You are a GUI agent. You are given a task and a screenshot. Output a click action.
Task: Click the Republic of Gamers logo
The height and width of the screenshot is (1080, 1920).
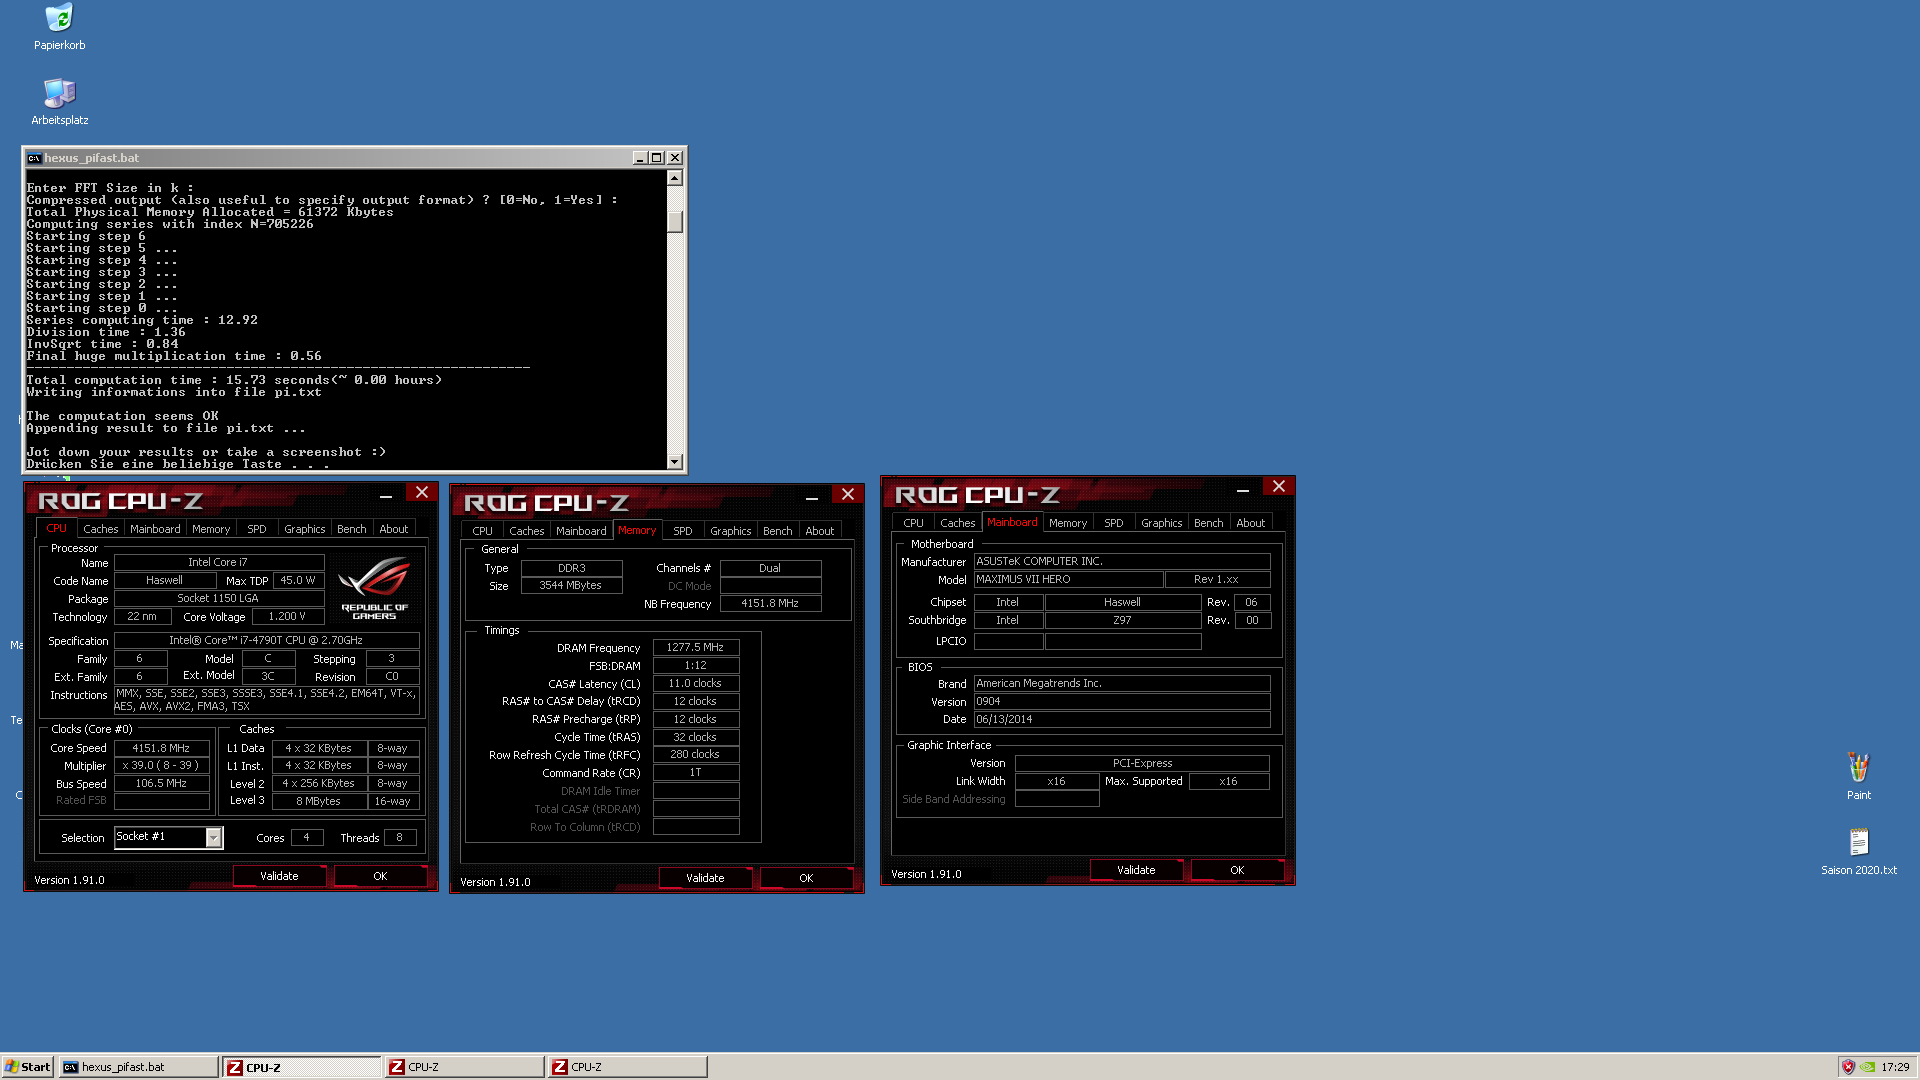tap(375, 589)
